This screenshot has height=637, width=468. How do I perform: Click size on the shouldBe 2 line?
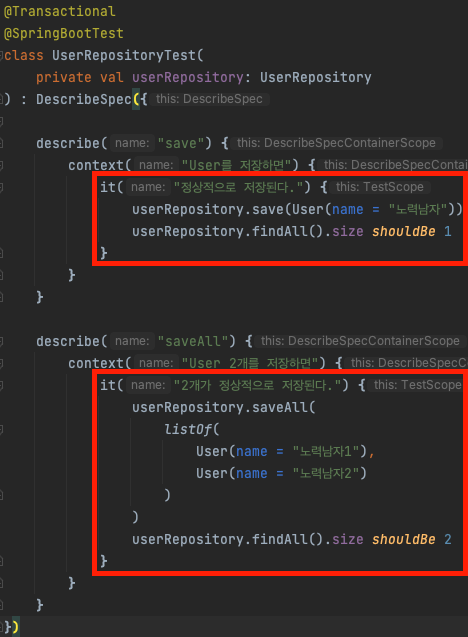click(348, 540)
